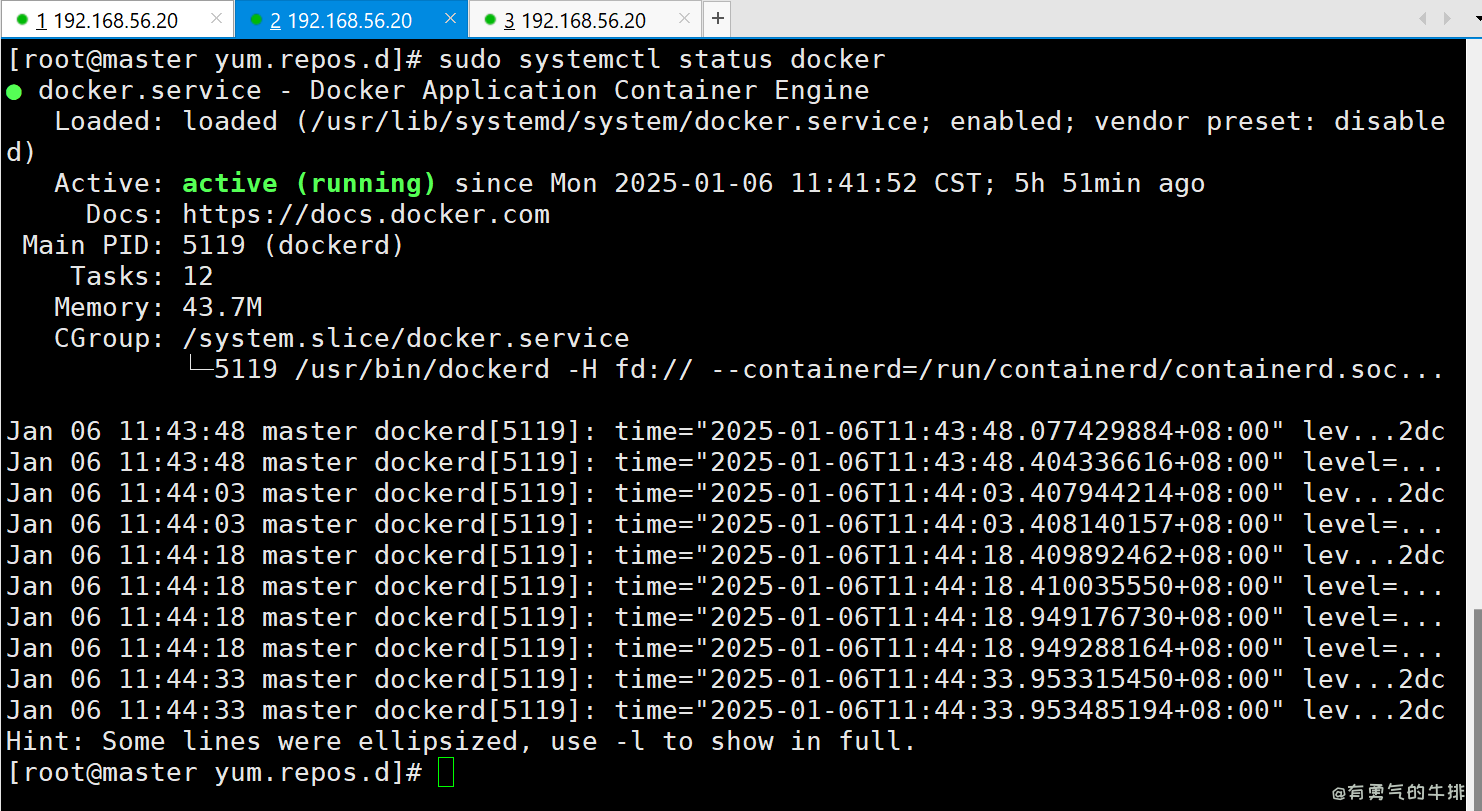Click the "sudo systemctl status docker" command text

point(661,60)
